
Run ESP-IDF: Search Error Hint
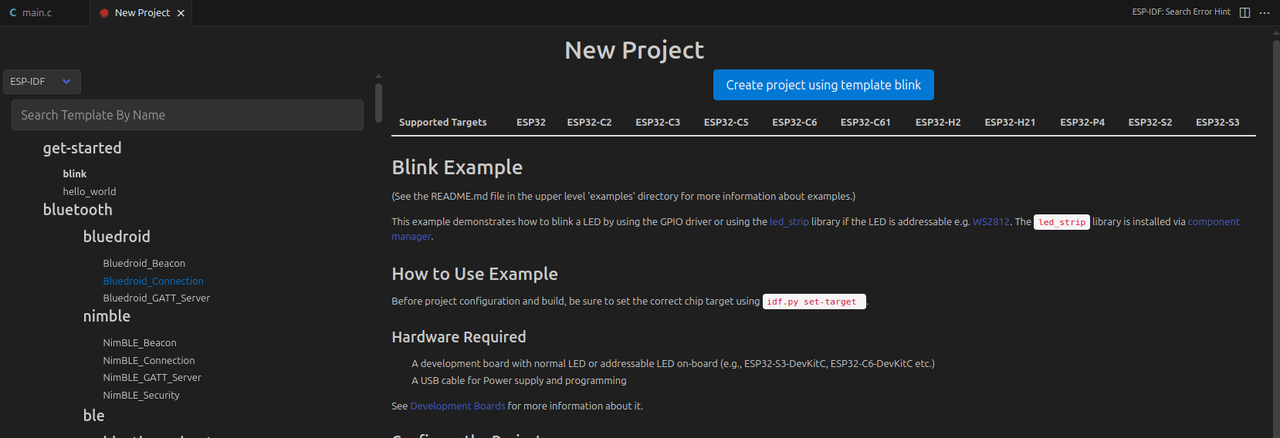point(1180,13)
